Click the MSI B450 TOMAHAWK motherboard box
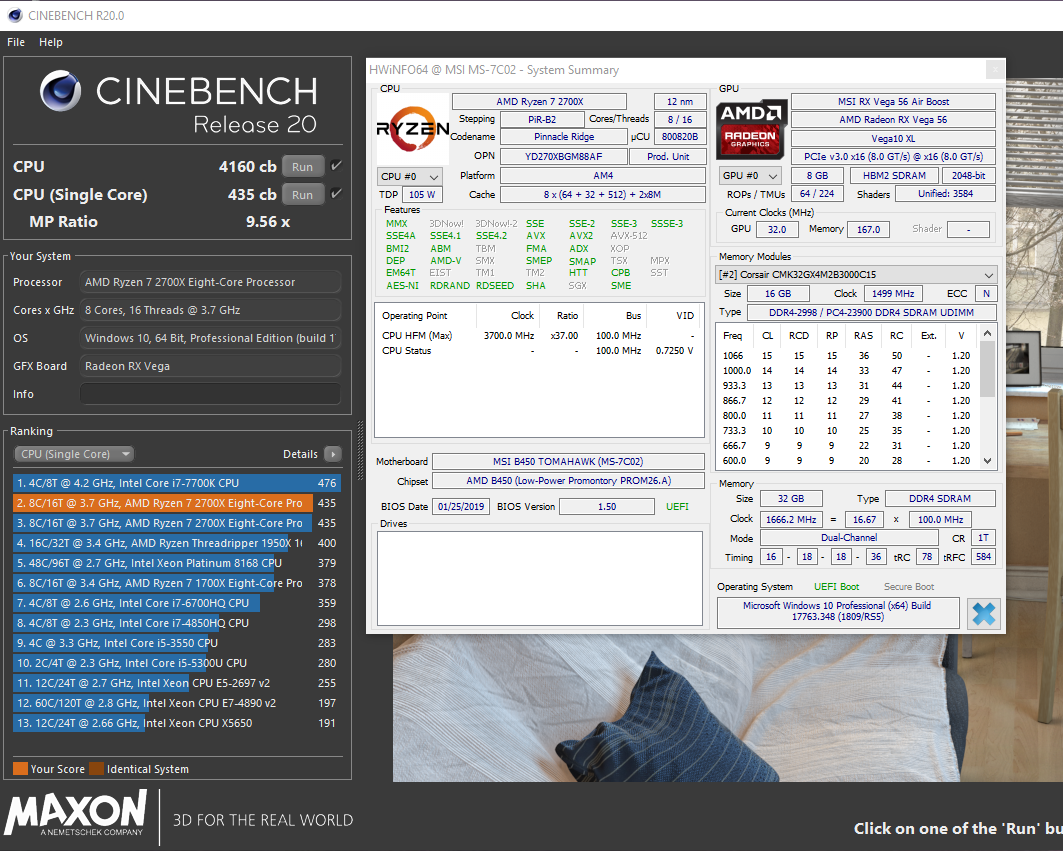Viewport: 1063px width, 851px height. click(568, 462)
